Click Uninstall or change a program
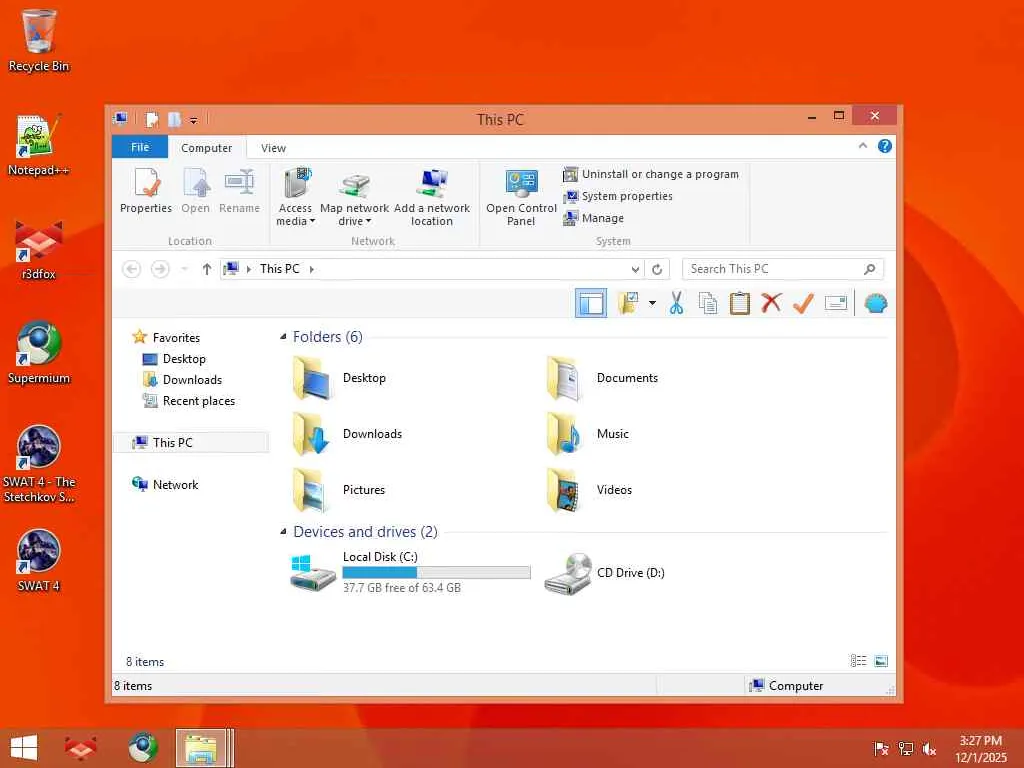The image size is (1024, 768). 651,174
